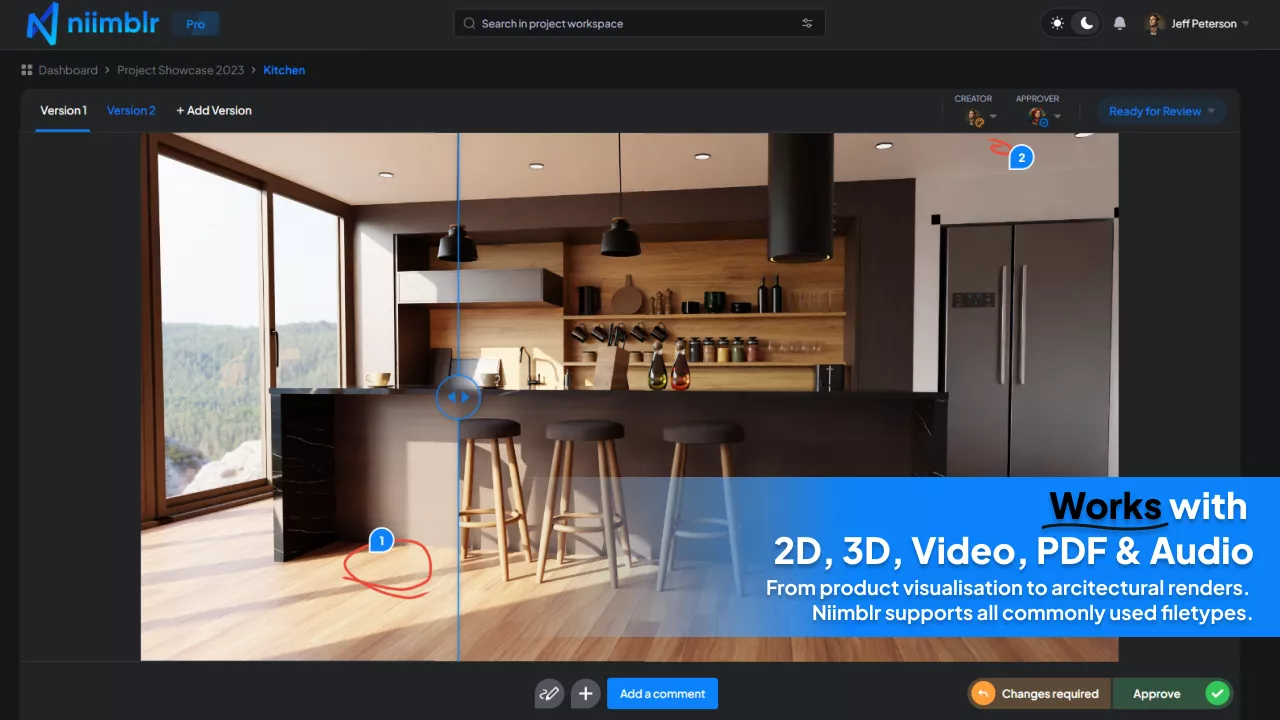Switch to light mode with sun icon

tap(1057, 24)
